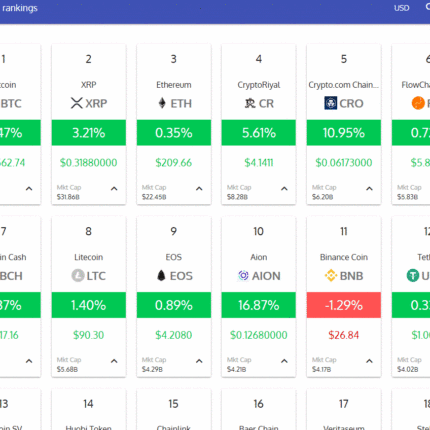Click the Binance Coin BNB logo icon
The width and height of the screenshot is (430, 430).
click(x=331, y=275)
